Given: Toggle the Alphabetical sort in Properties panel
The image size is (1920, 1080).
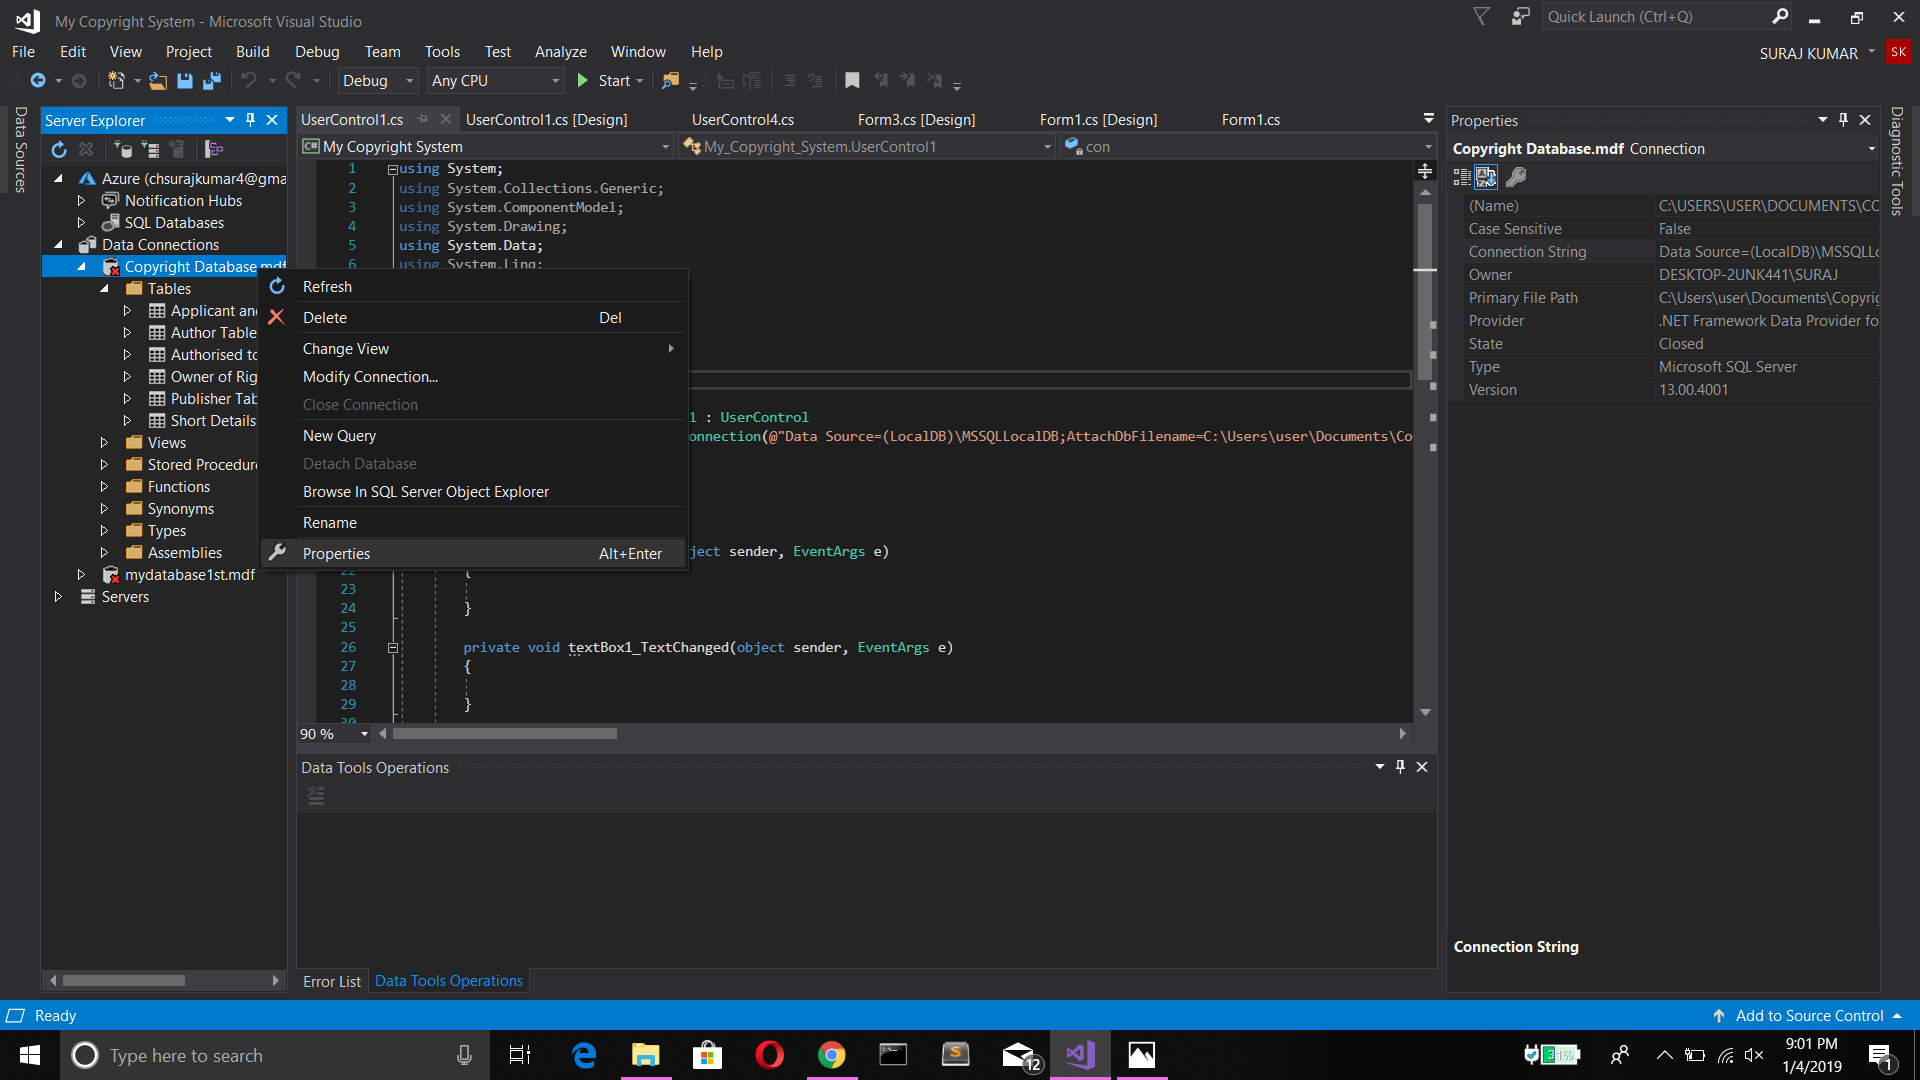Looking at the screenshot, I should pos(1486,177).
